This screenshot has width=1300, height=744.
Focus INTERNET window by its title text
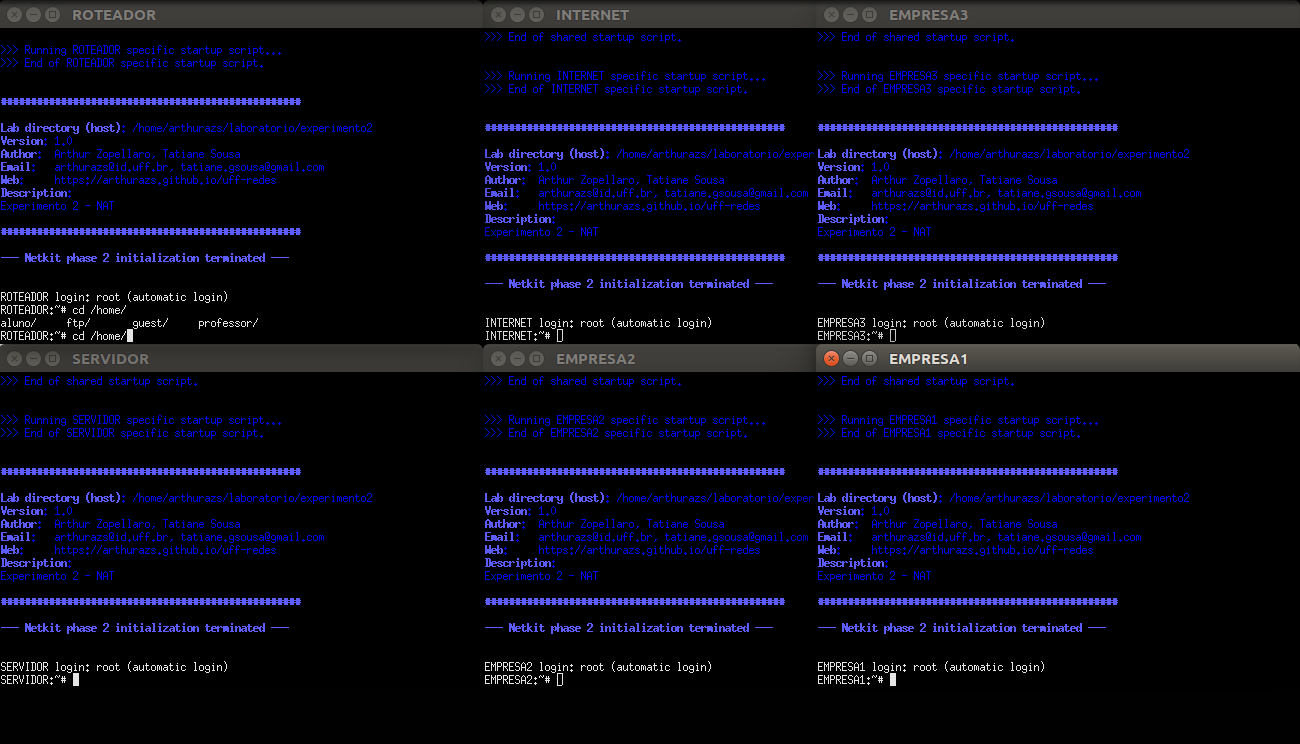(592, 15)
